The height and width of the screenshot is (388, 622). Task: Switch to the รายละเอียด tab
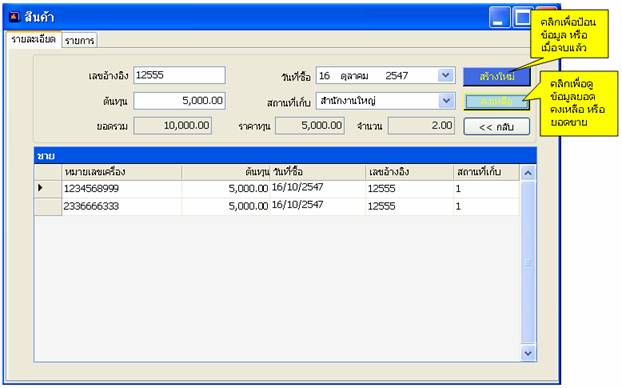tap(33, 39)
